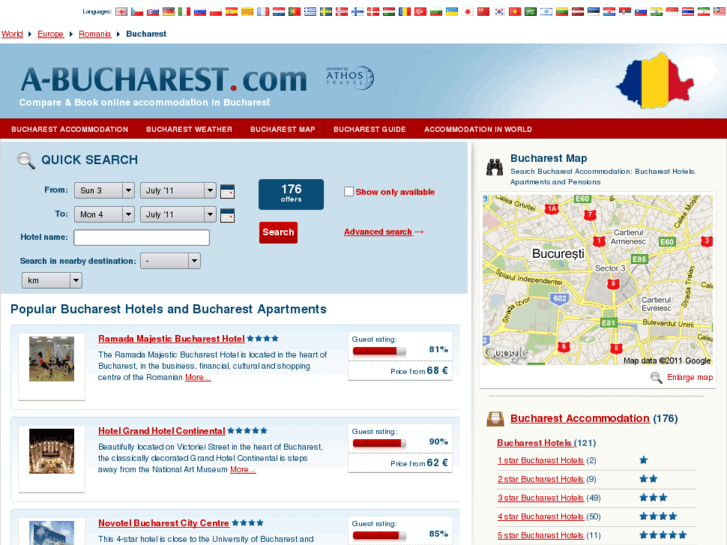
Task: Click More link in Grand Continental description
Action: point(243,470)
